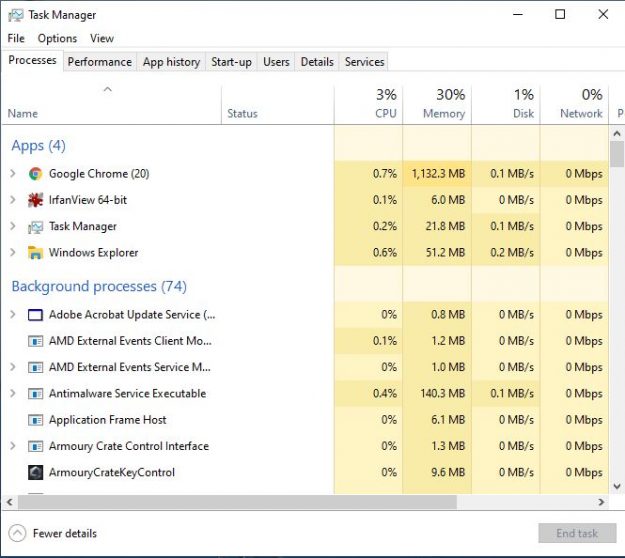Expand Adobe Acrobat Update Service entry
The image size is (625, 558).
(x=13, y=314)
